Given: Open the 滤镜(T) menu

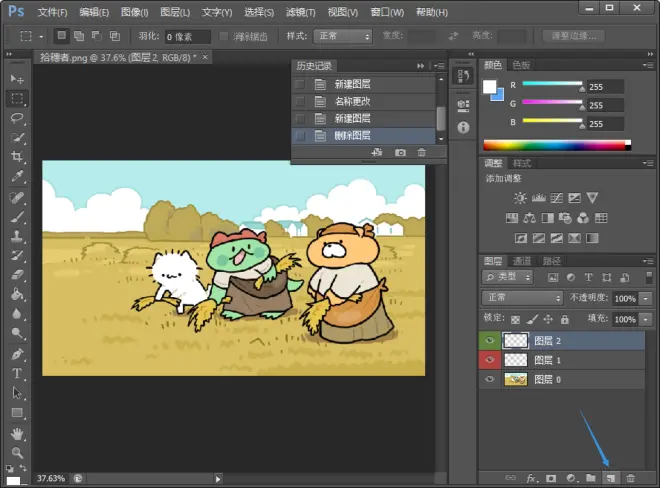Looking at the screenshot, I should coord(301,12).
